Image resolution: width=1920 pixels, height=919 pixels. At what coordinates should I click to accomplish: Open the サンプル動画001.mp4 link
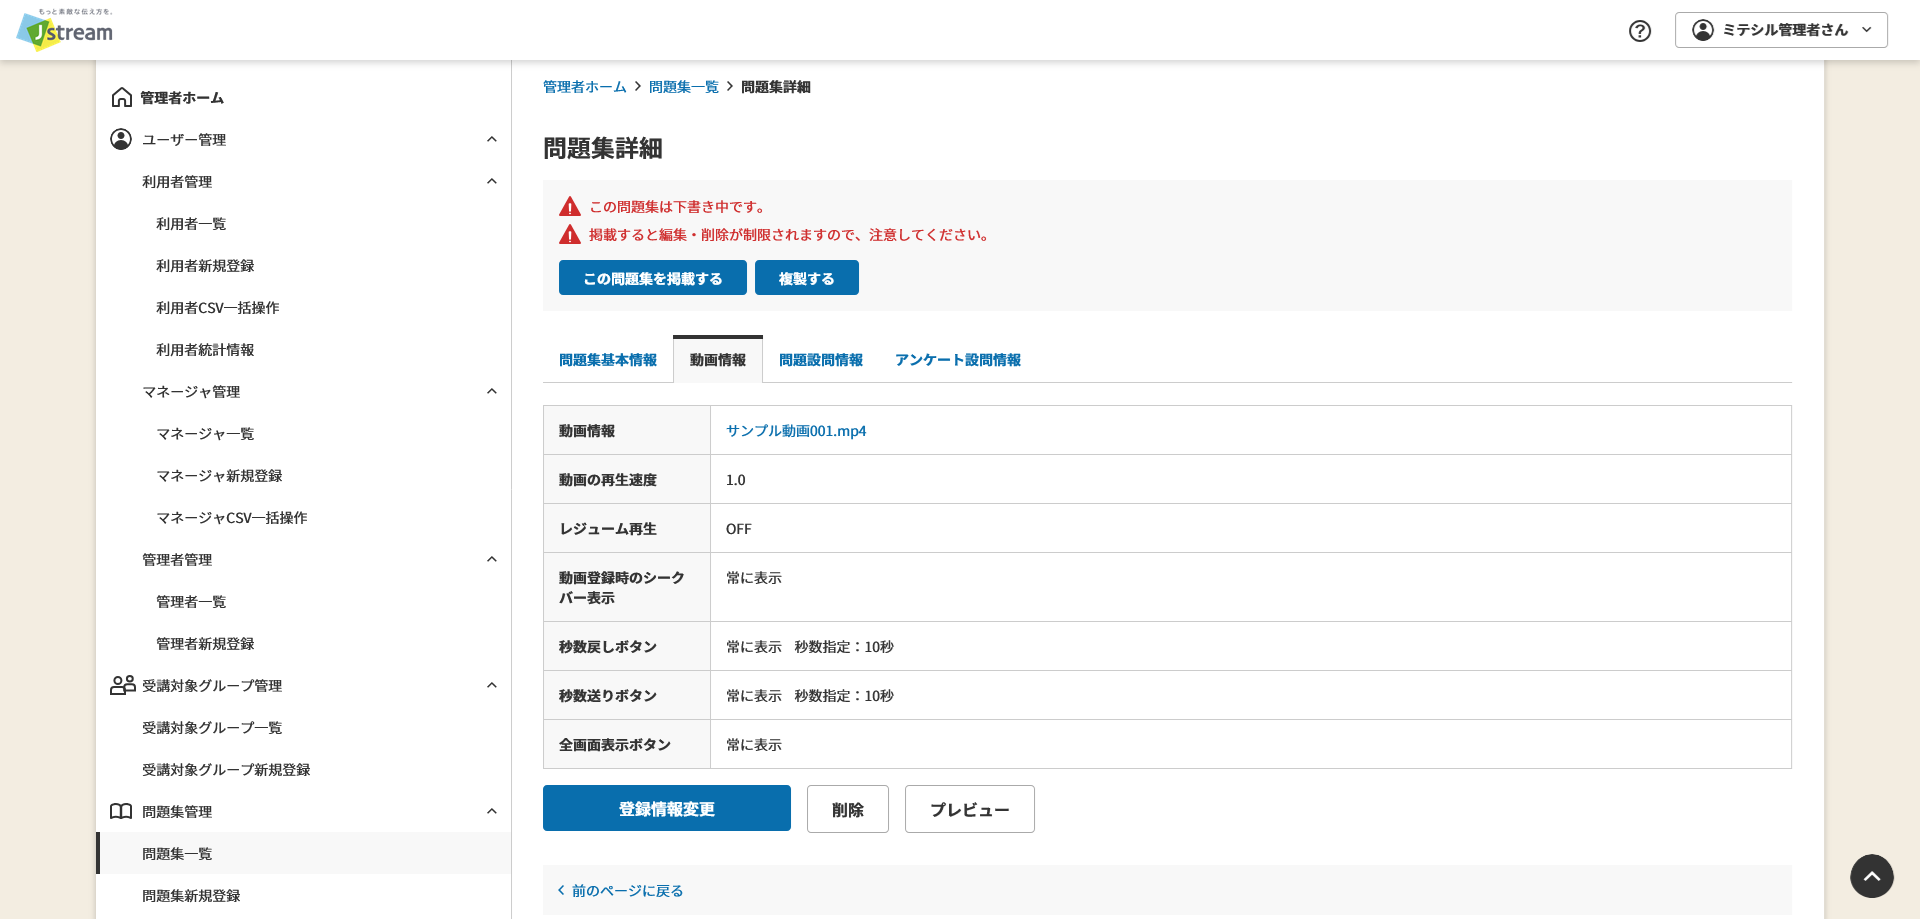(x=796, y=431)
